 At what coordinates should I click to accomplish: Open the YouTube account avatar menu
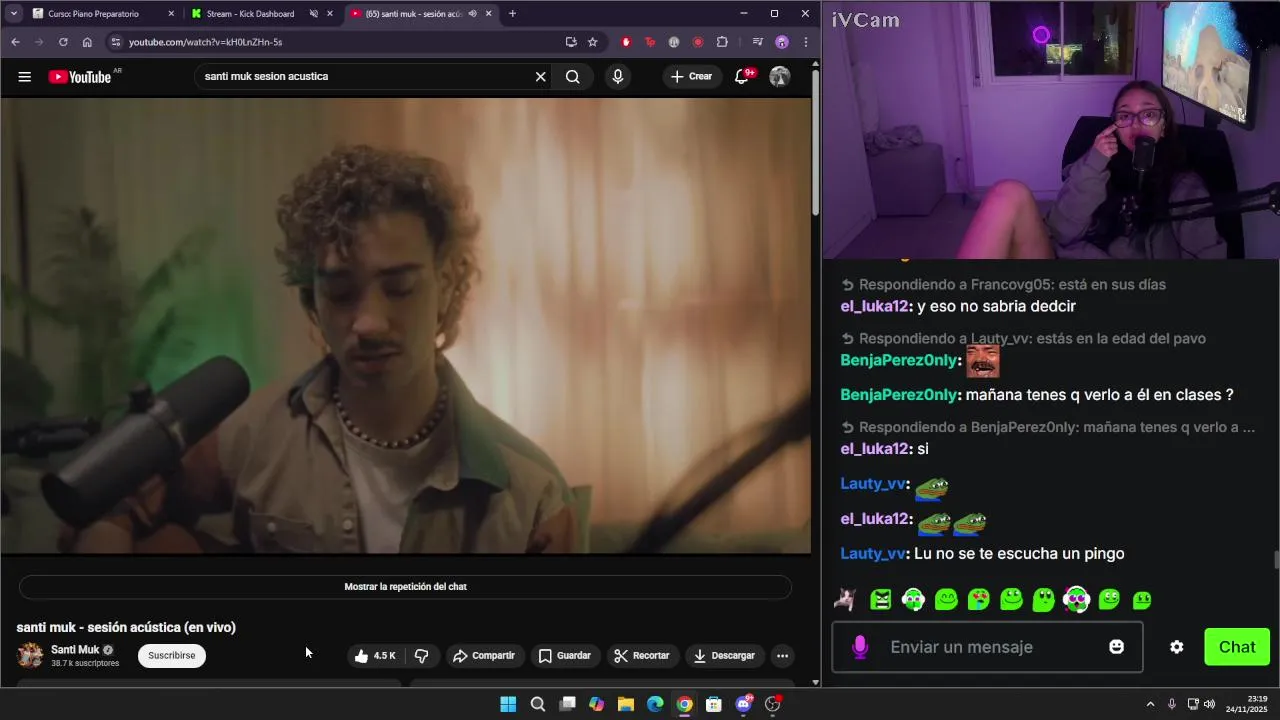pyautogui.click(x=780, y=76)
